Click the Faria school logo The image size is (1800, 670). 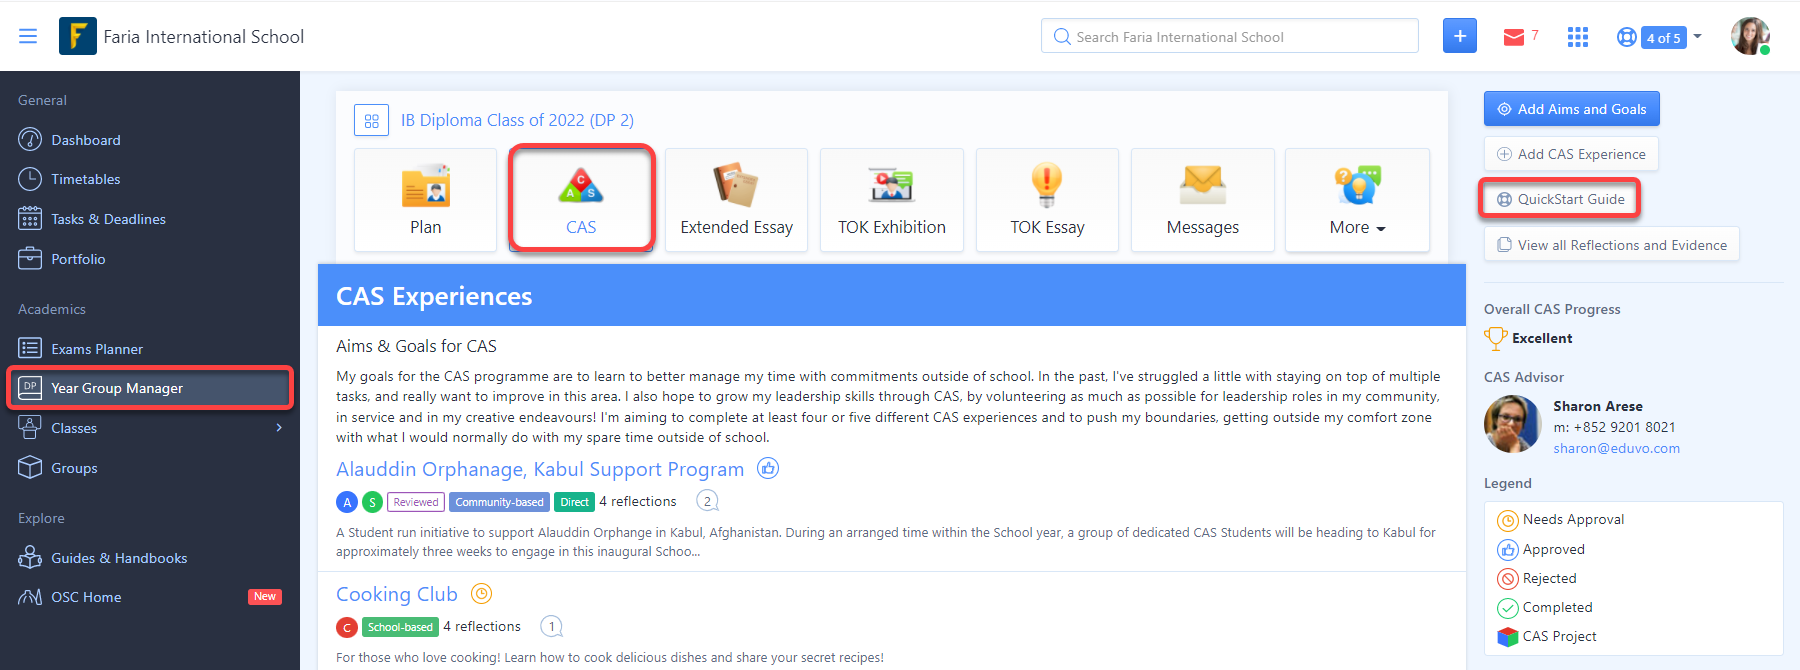78,36
